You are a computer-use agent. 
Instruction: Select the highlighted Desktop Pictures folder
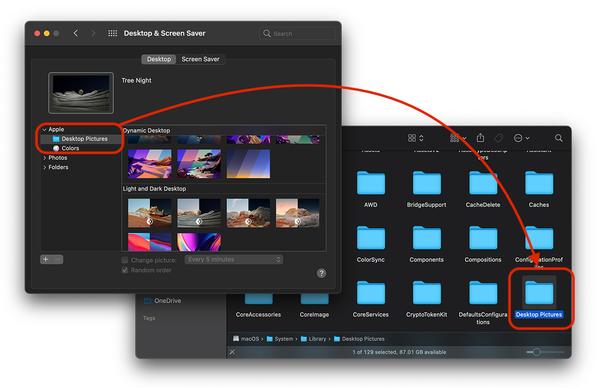pyautogui.click(x=539, y=292)
